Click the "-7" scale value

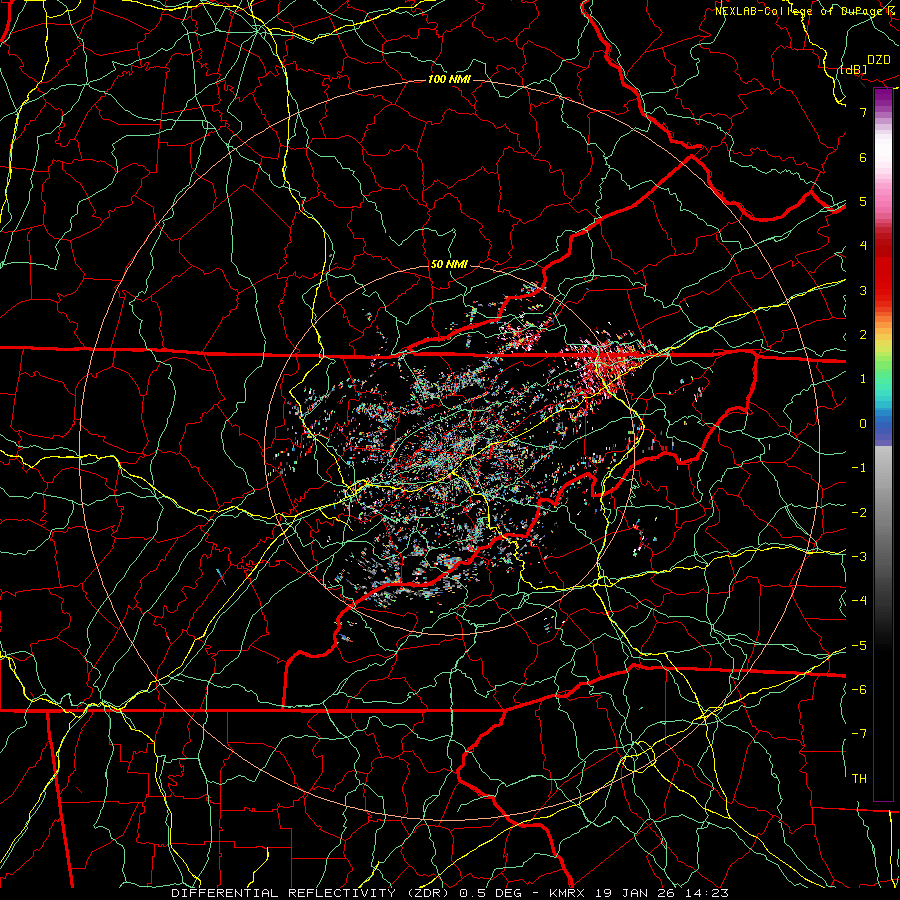(859, 734)
